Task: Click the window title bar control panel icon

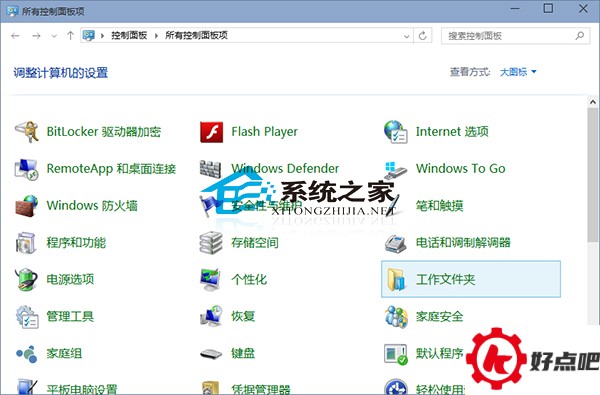Action: [12, 11]
